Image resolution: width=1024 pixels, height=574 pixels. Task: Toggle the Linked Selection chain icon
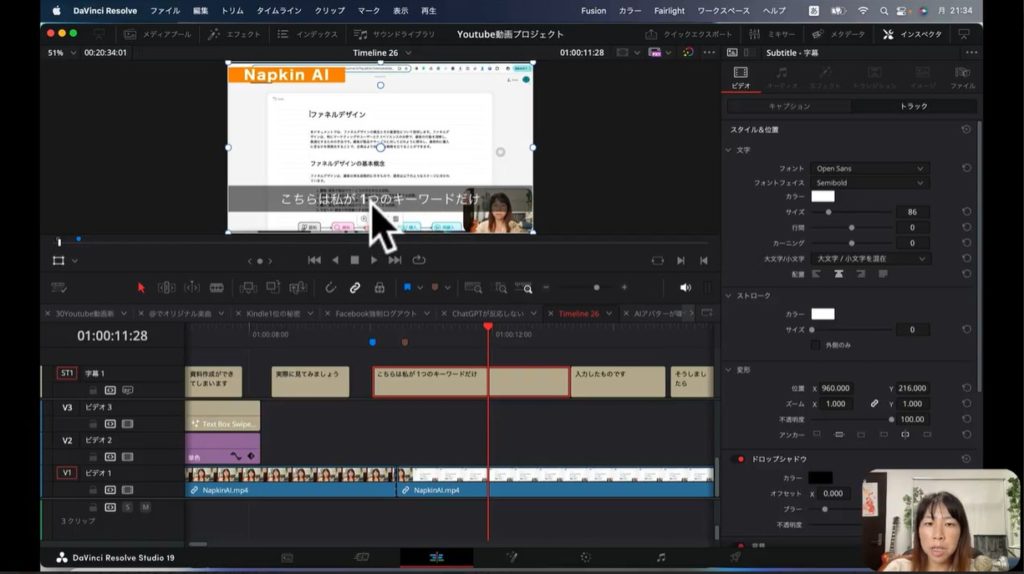point(354,288)
